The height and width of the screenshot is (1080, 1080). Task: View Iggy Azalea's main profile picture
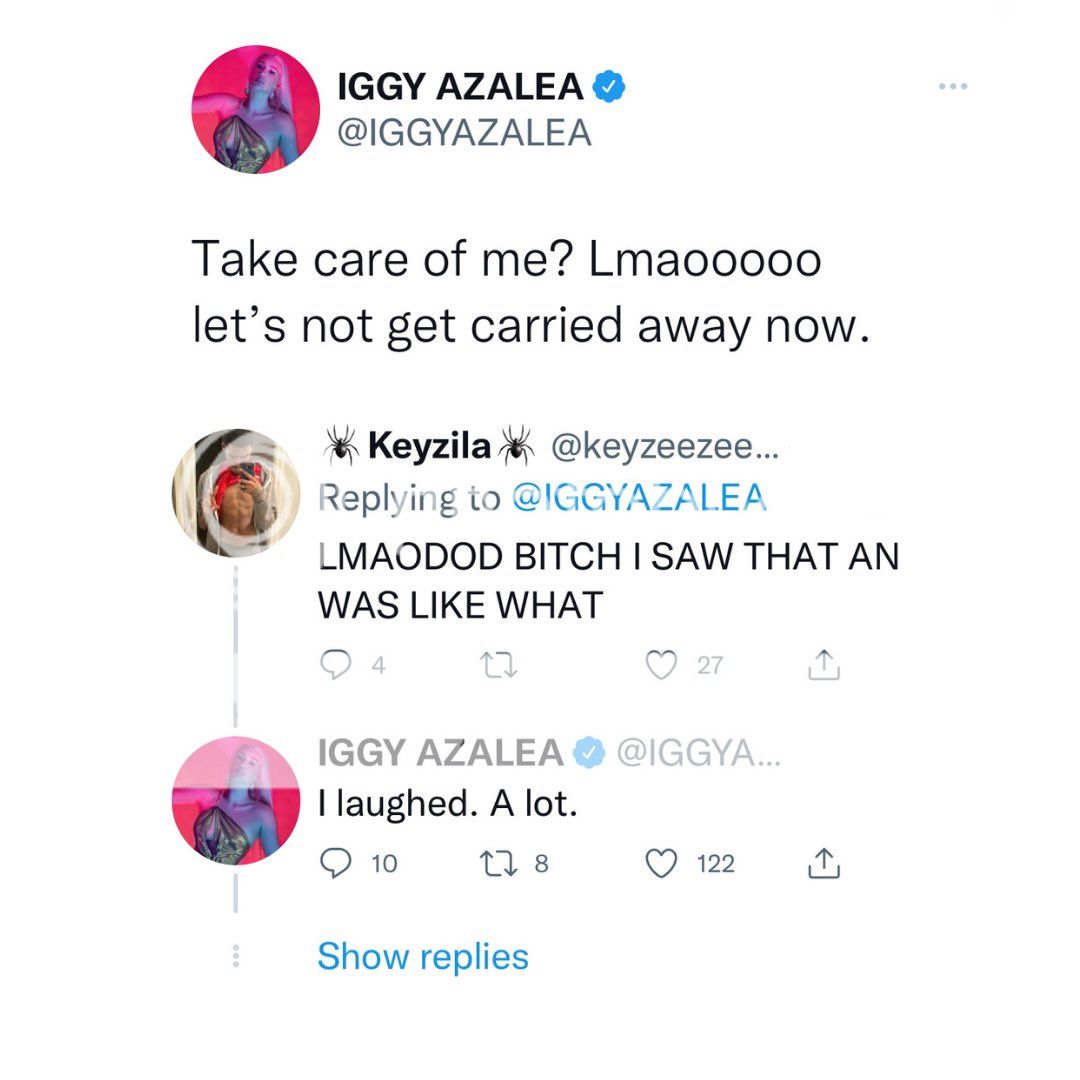point(255,110)
